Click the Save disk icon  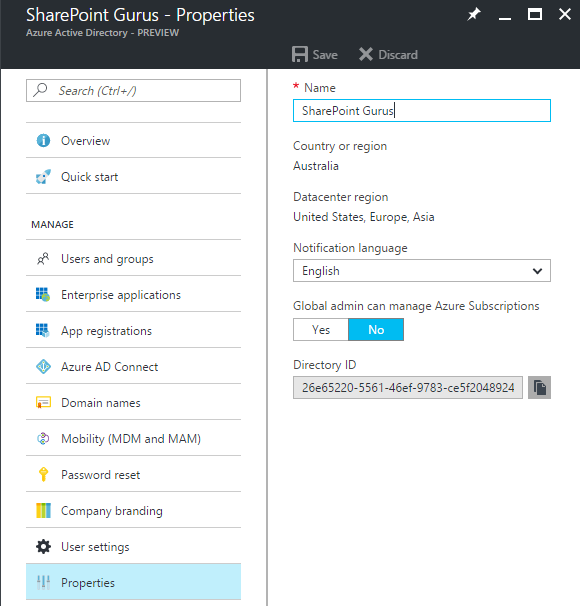[x=300, y=54]
